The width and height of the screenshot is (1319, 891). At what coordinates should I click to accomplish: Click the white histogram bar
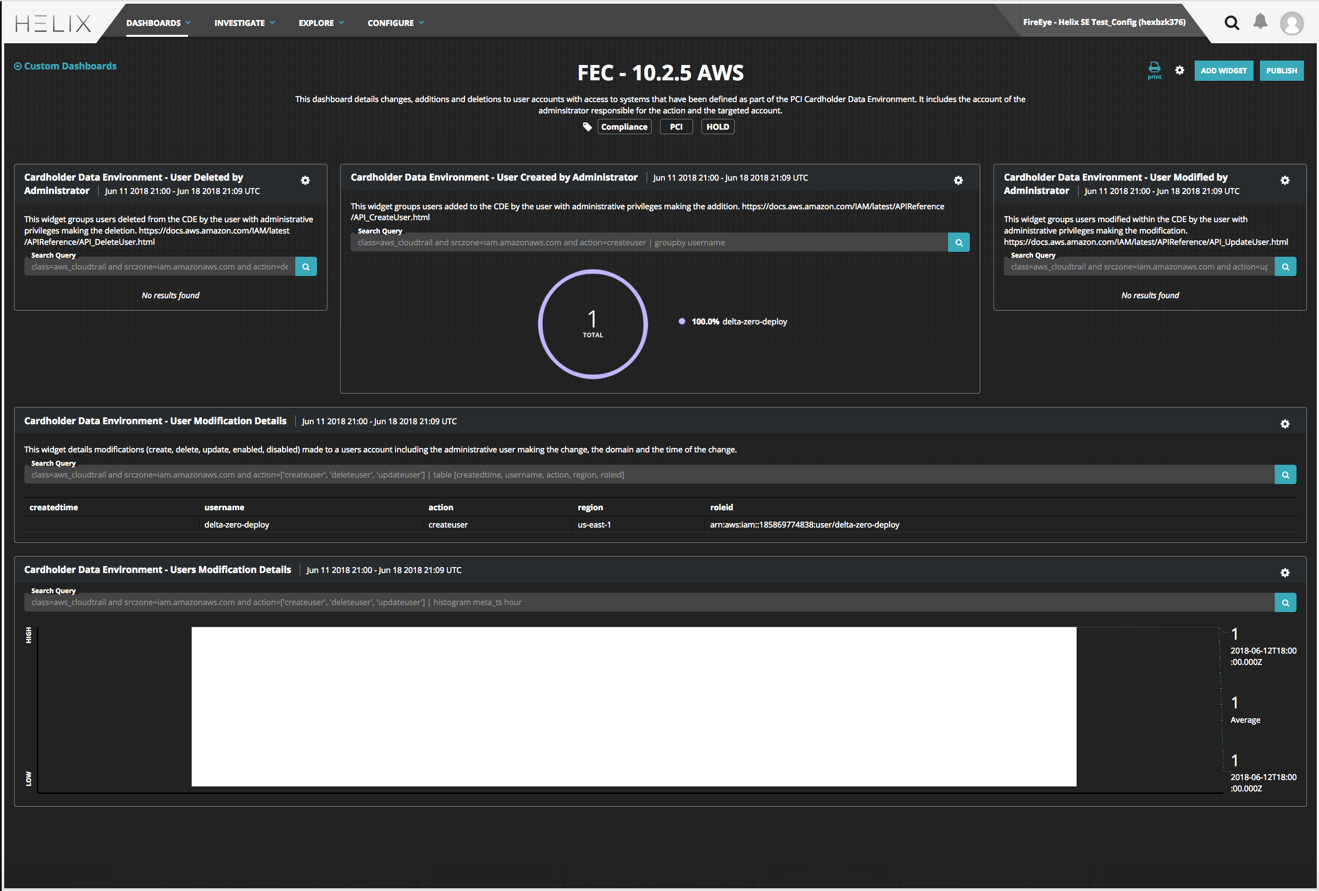coord(634,707)
